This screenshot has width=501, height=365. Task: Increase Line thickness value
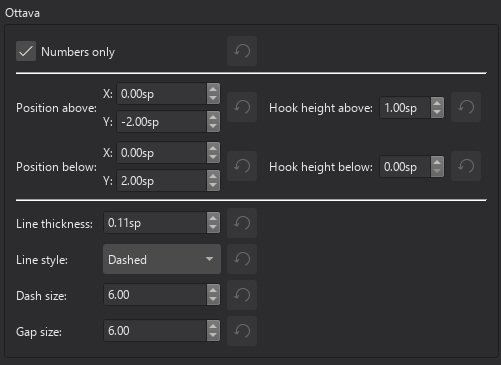pos(213,218)
